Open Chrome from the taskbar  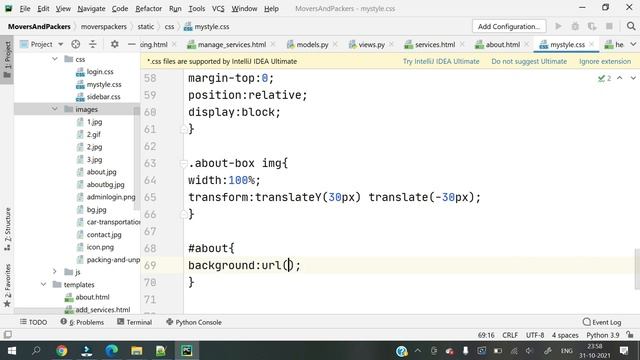point(62,351)
